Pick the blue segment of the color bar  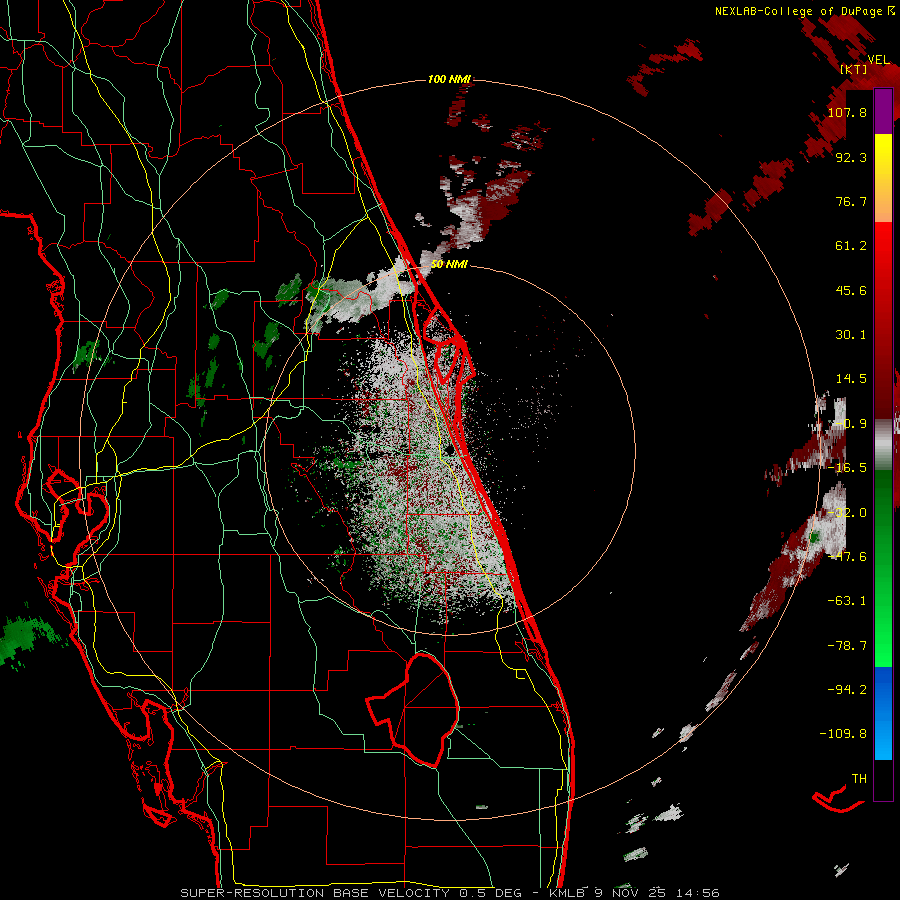coord(883,713)
